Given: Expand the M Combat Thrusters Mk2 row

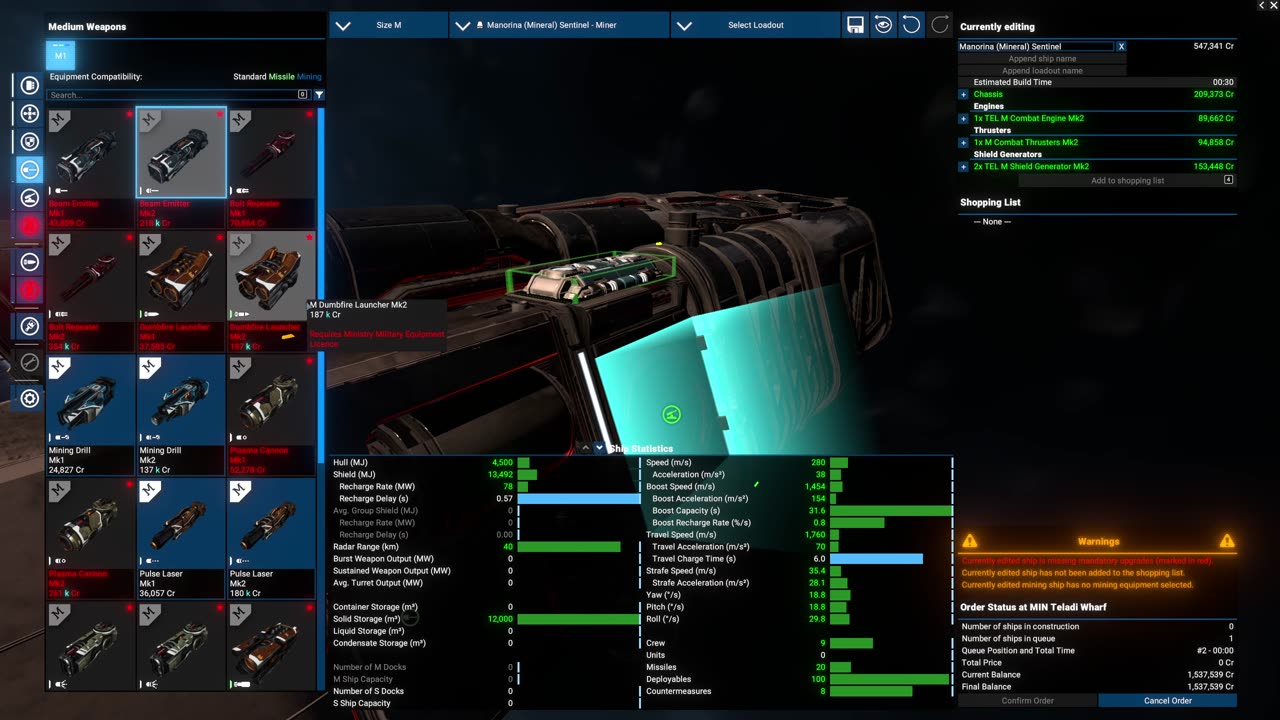Looking at the screenshot, I should click(x=964, y=142).
